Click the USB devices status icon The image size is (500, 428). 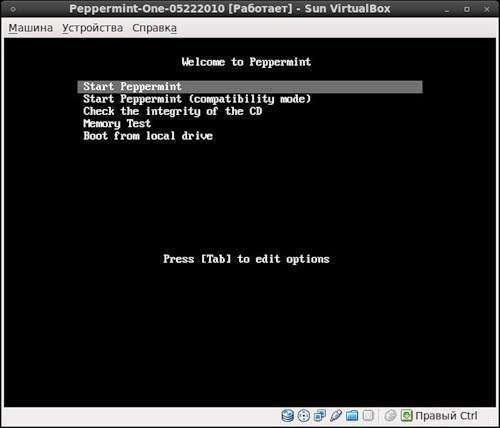pos(336,416)
